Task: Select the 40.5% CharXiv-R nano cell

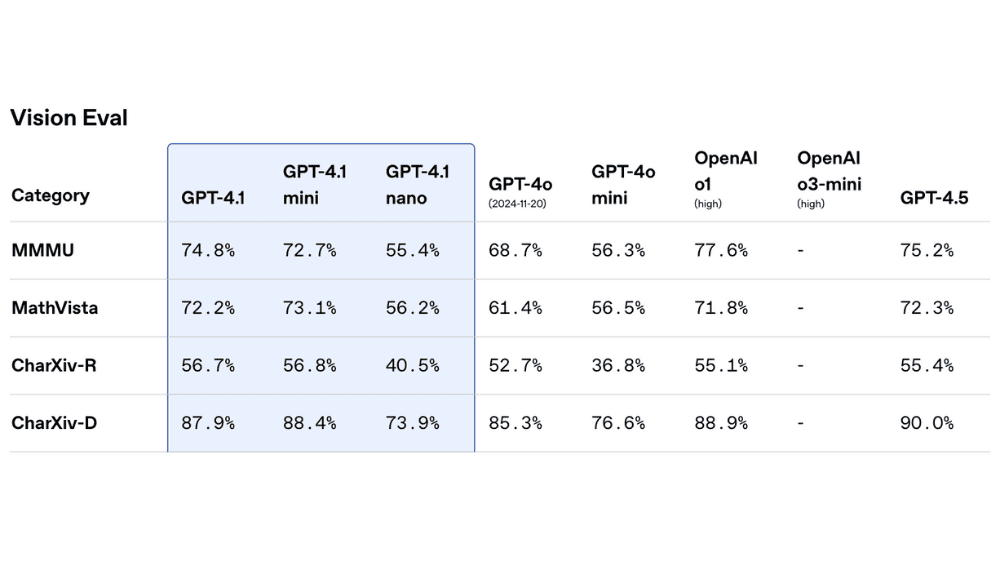Action: pyautogui.click(x=413, y=365)
